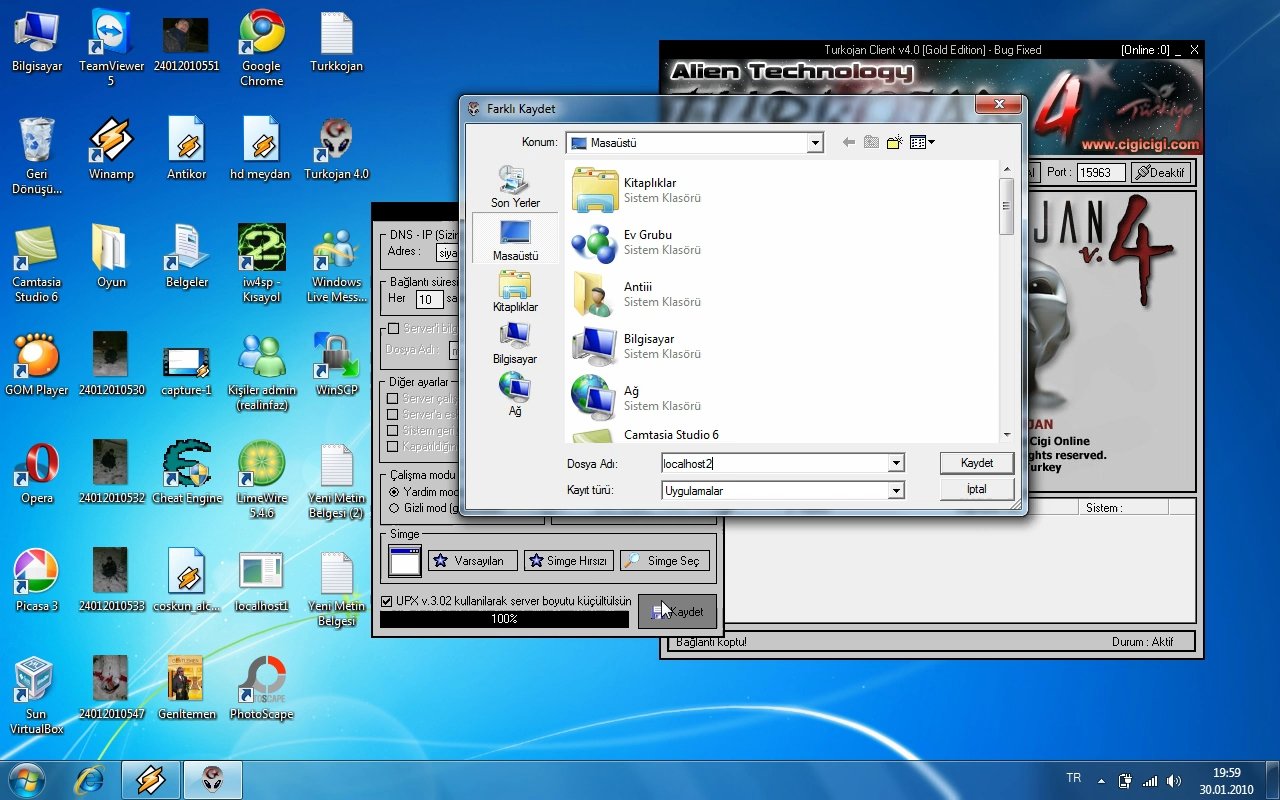The image size is (1280, 800).
Task: Open the PhotoScape desktop shortcut
Action: point(262,690)
